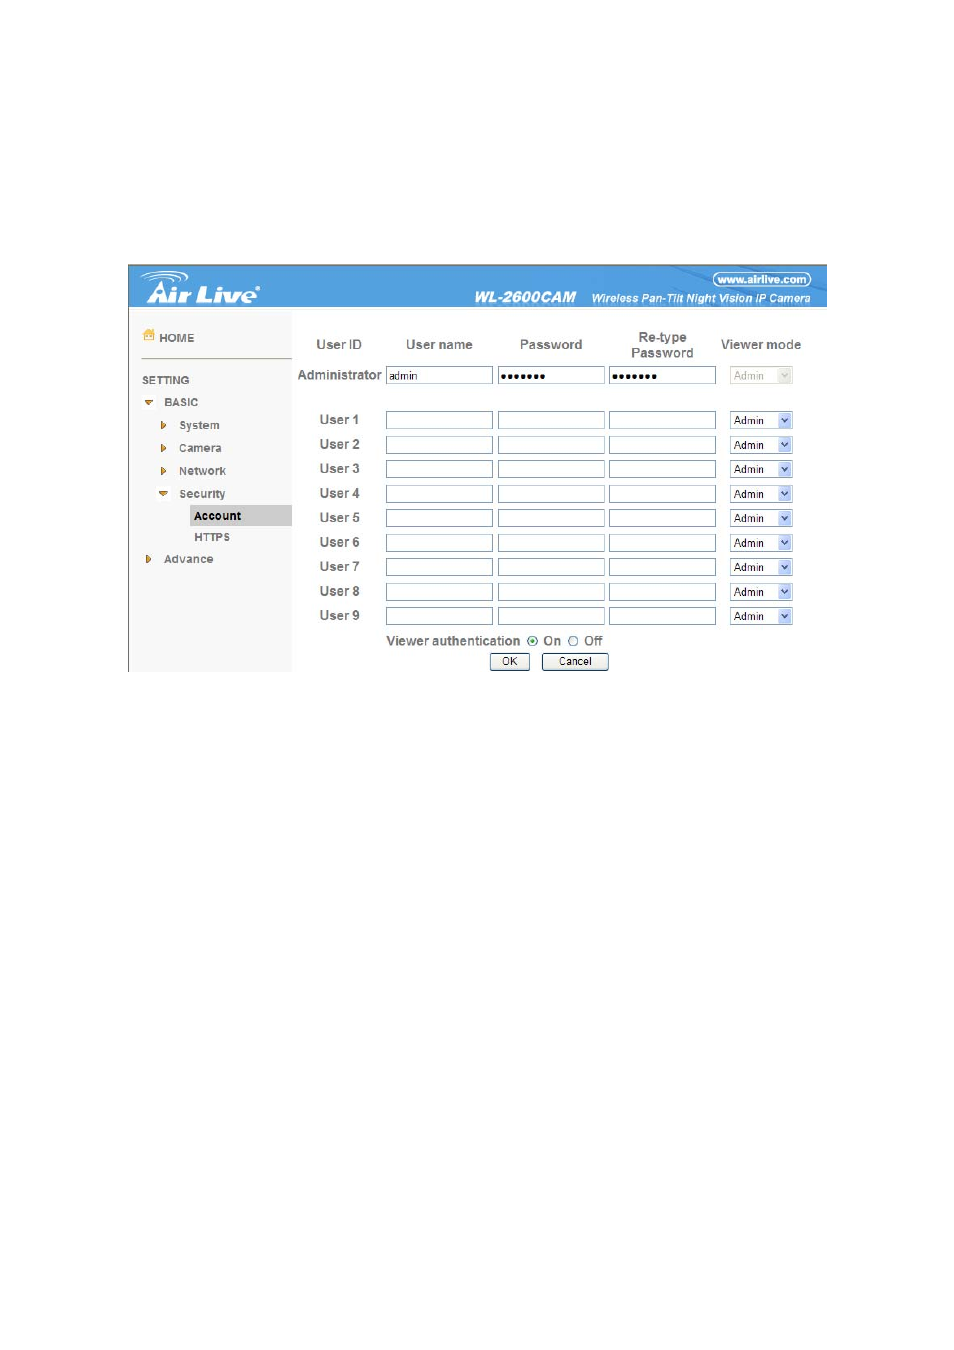Expand the Camera arrow
954x1350 pixels.
(x=163, y=448)
